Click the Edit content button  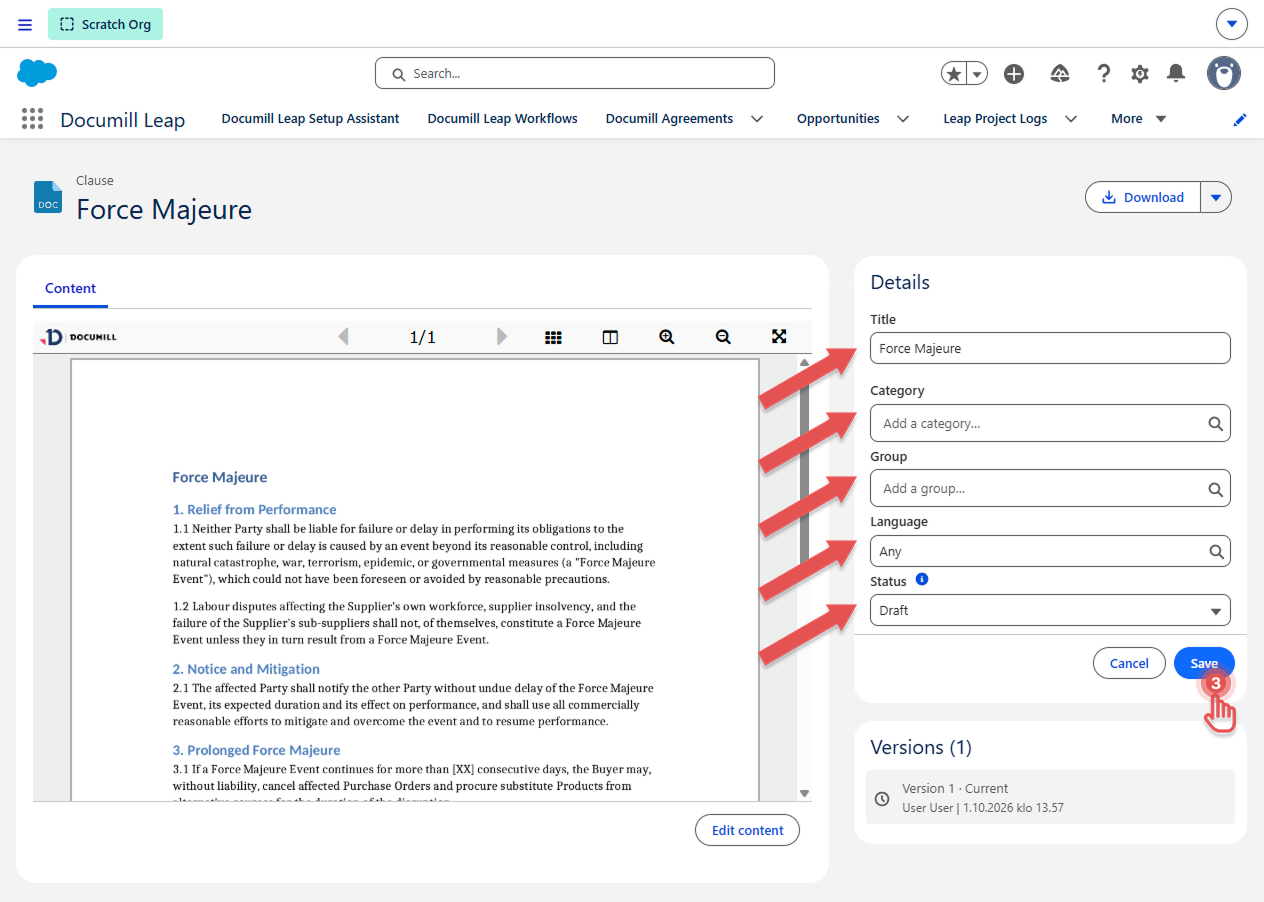click(x=748, y=830)
